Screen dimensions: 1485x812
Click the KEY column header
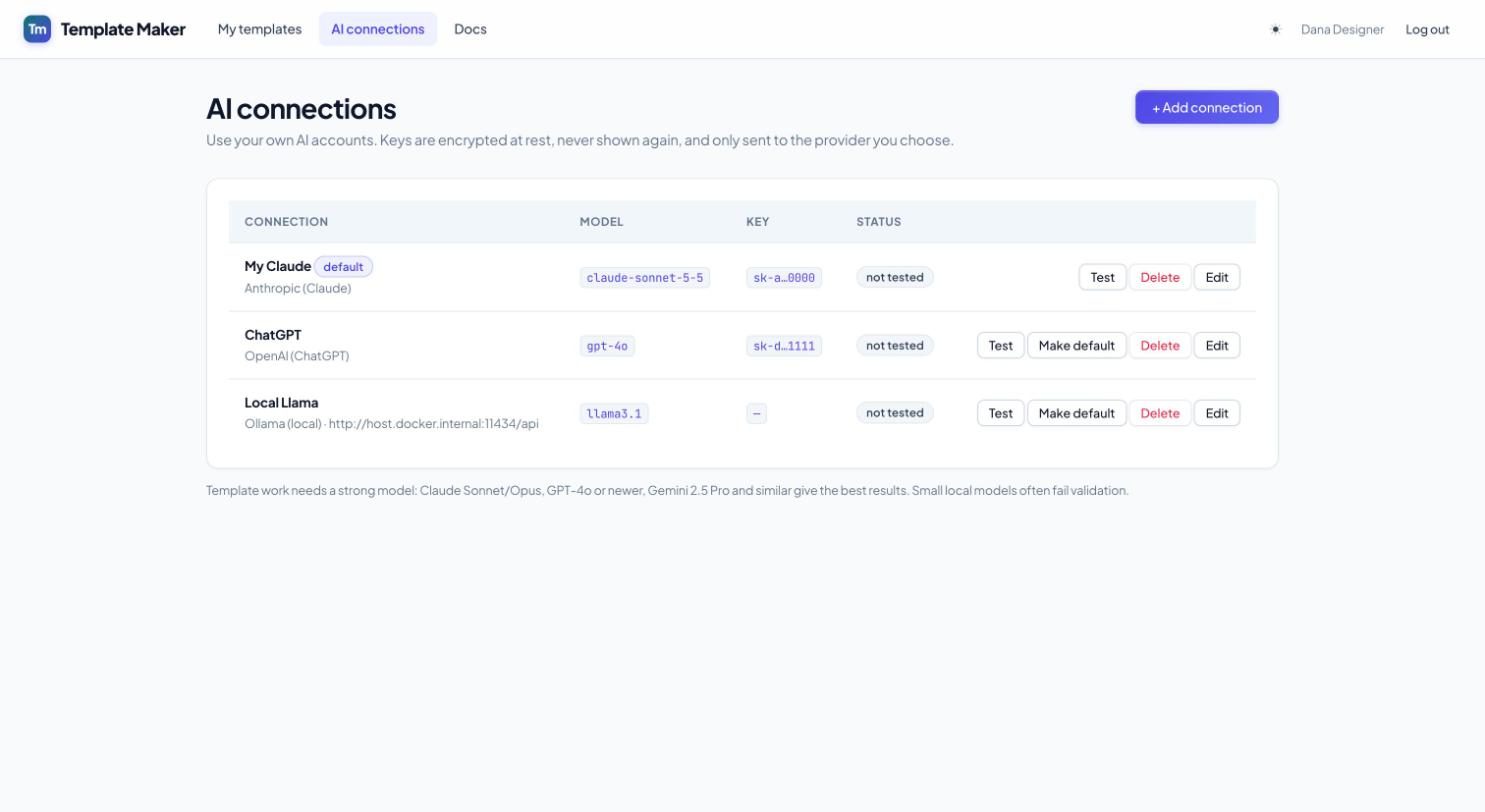pyautogui.click(x=758, y=222)
